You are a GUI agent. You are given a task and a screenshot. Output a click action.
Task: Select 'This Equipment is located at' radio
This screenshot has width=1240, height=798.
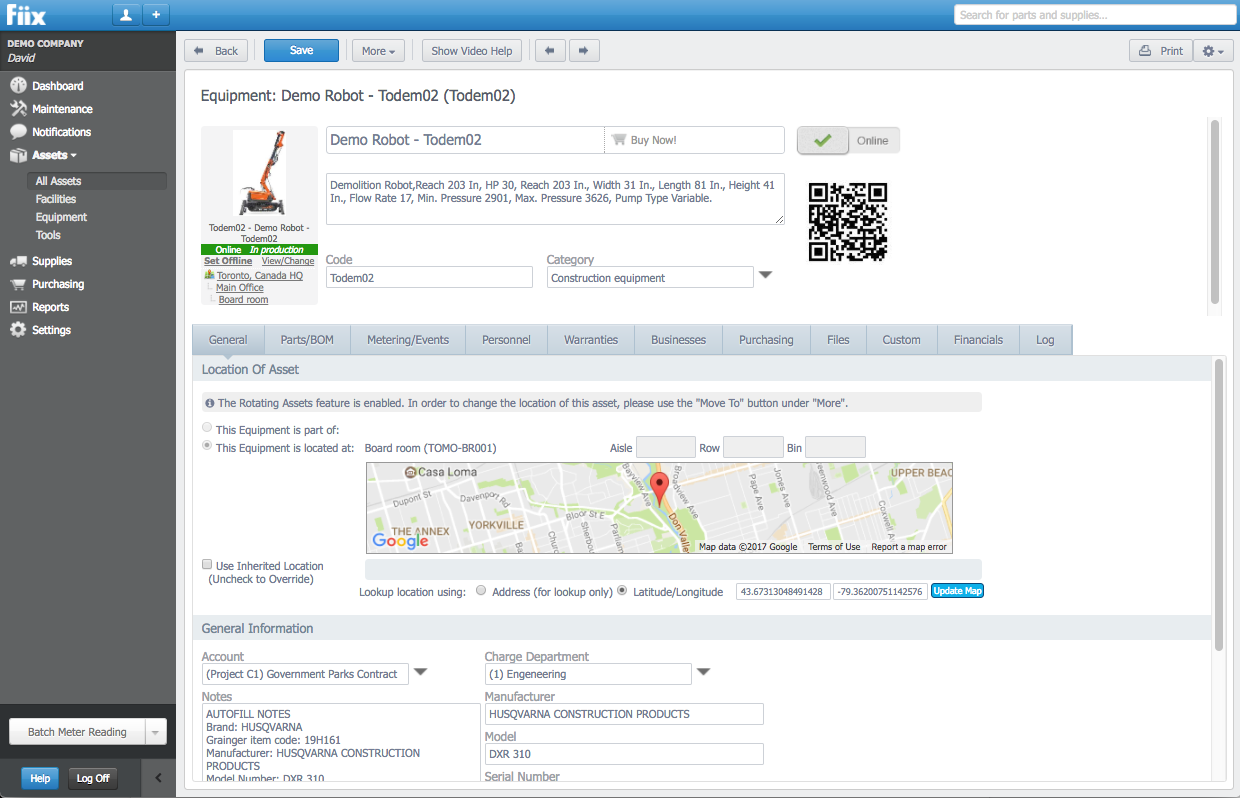pyautogui.click(x=208, y=446)
